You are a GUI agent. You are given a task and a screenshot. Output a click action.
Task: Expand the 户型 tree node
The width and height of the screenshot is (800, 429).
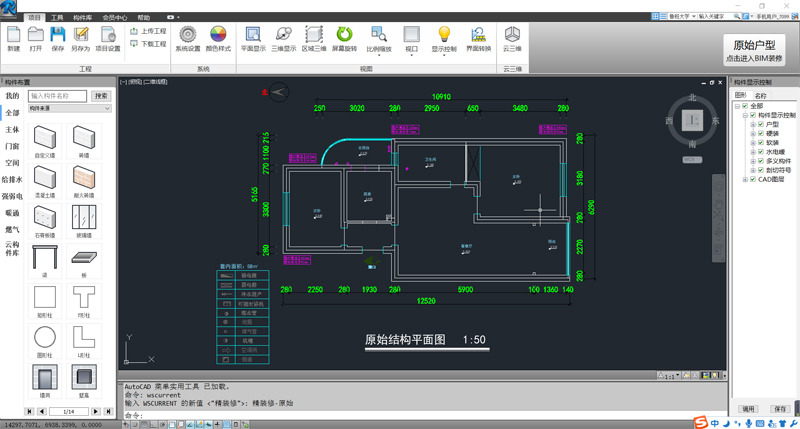pyautogui.click(x=753, y=124)
